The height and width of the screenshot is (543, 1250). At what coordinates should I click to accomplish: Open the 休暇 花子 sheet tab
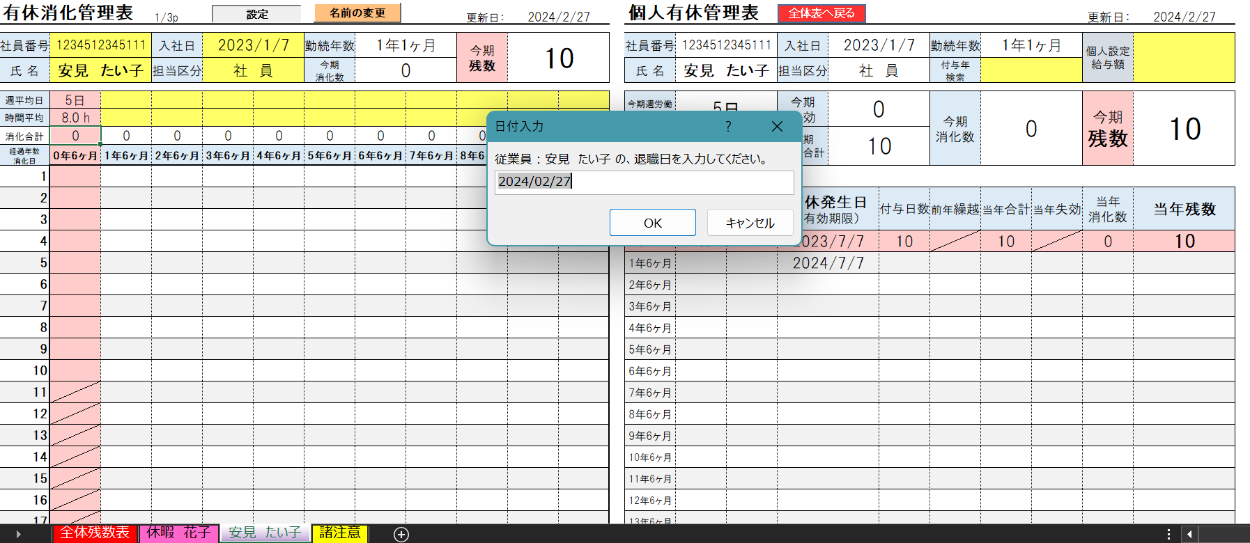(x=179, y=533)
